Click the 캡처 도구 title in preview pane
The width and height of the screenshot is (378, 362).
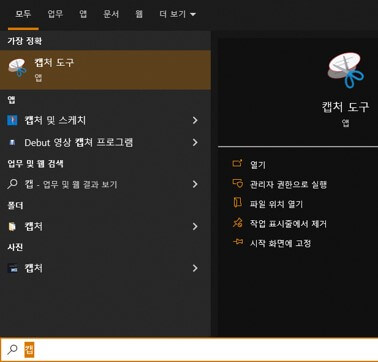coord(346,107)
